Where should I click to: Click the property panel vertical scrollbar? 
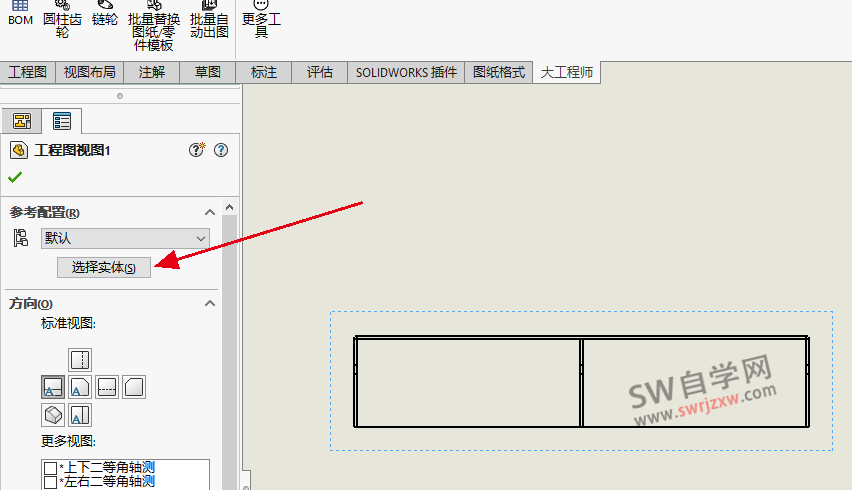229,353
